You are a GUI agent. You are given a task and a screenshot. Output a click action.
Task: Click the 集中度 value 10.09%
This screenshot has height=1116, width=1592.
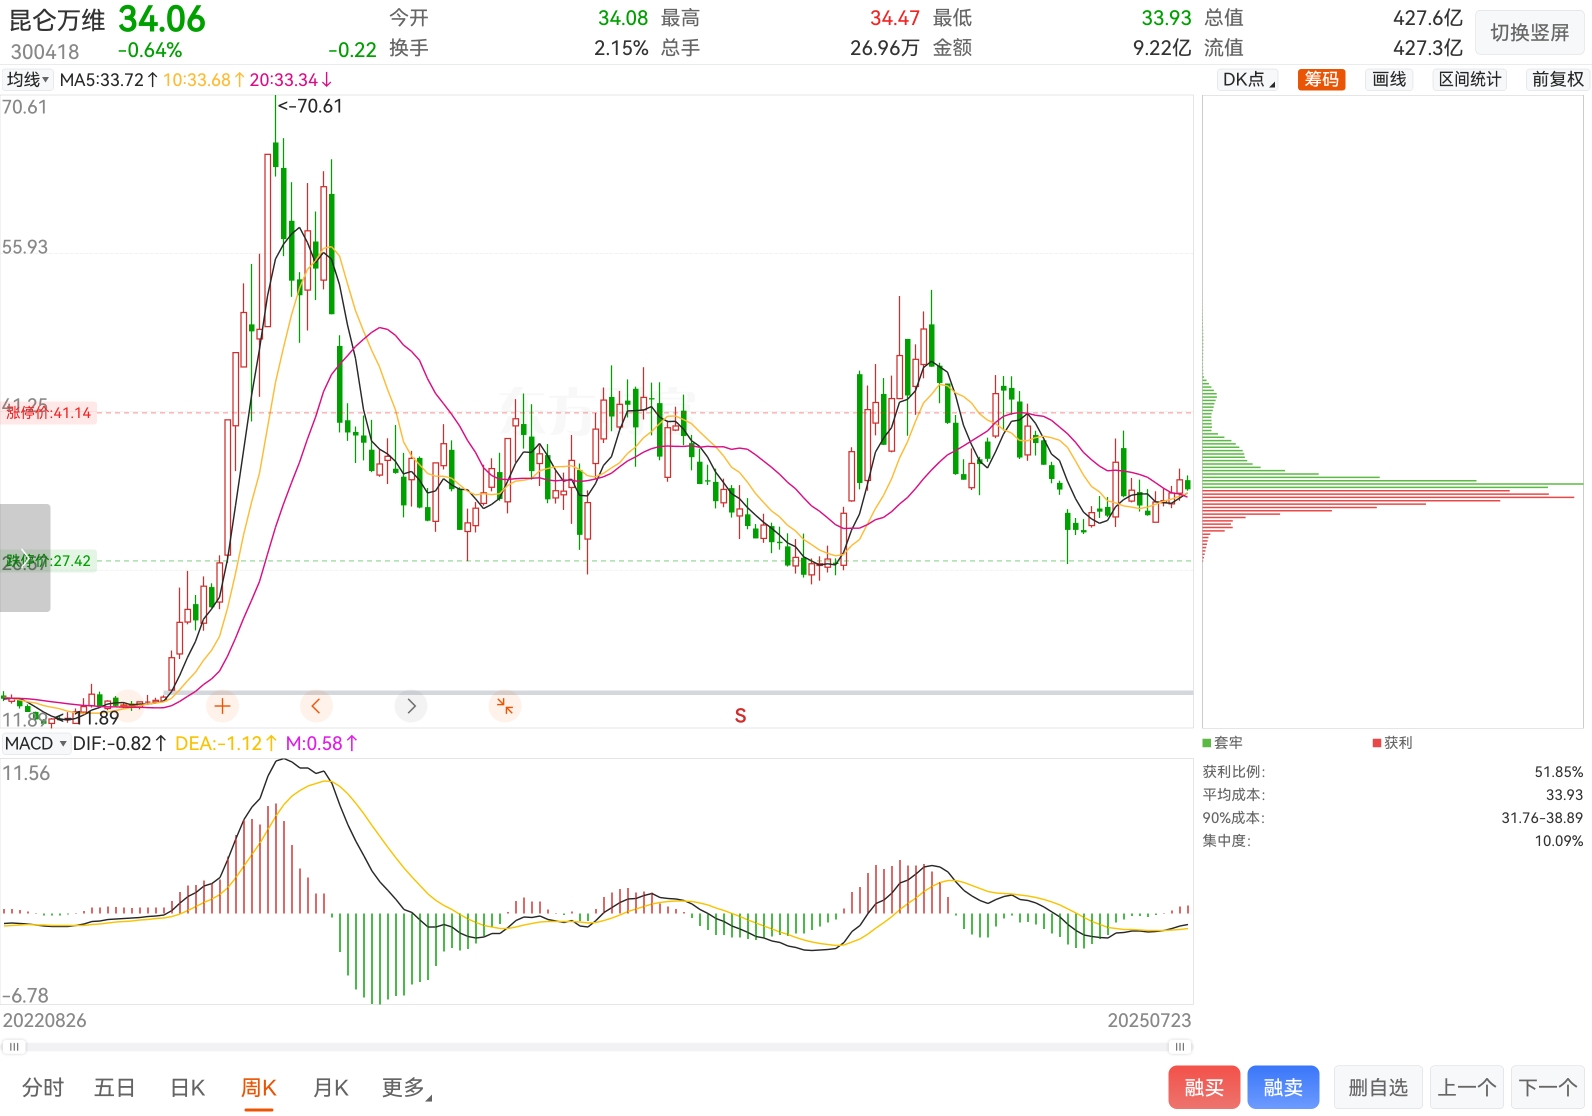point(1558,841)
